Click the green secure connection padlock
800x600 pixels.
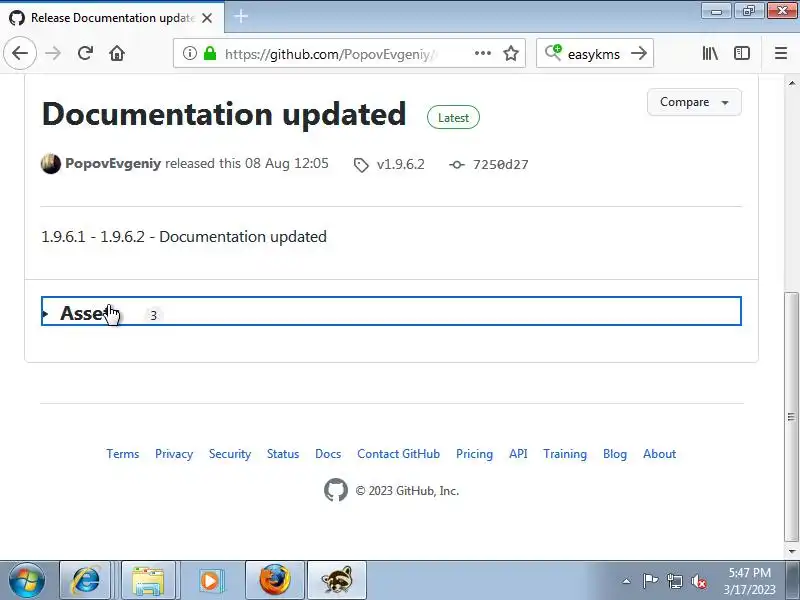pyautogui.click(x=210, y=53)
